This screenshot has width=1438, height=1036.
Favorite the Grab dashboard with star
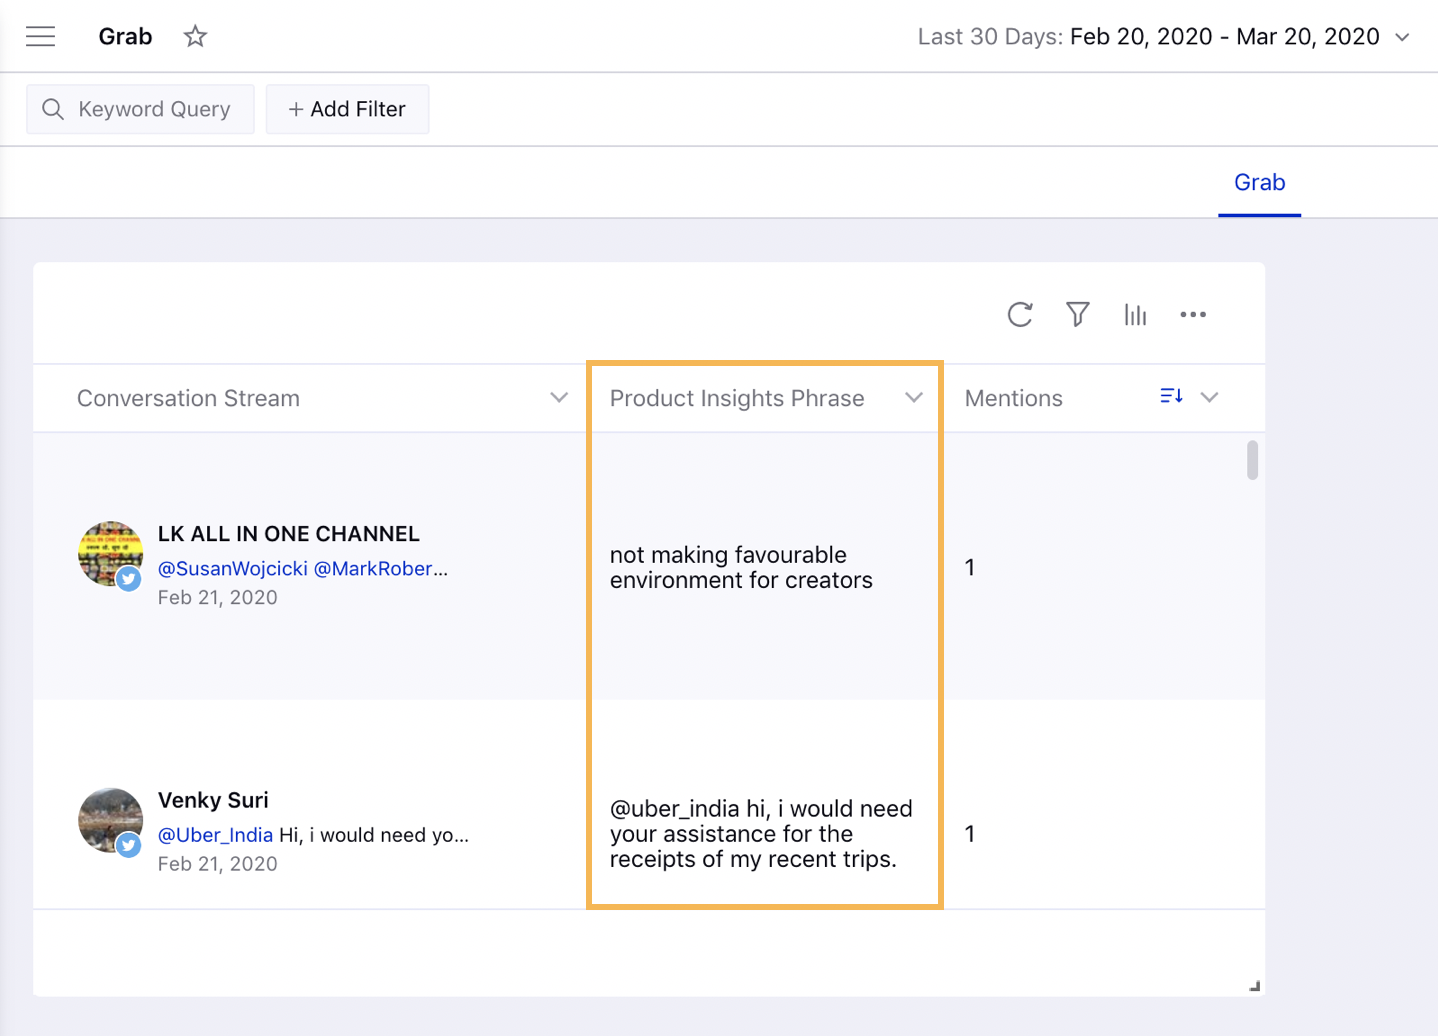[x=195, y=37]
